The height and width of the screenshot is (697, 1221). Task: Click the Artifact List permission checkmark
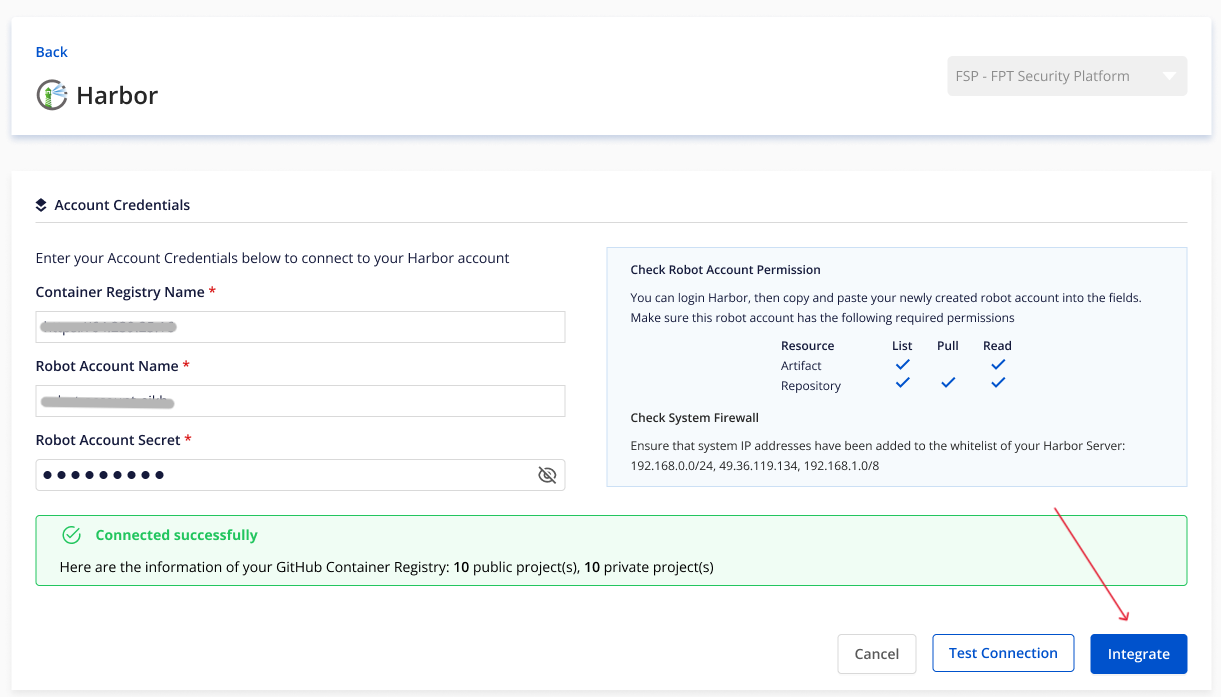tap(902, 365)
